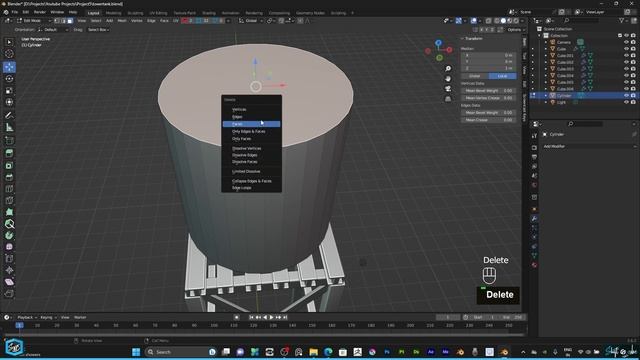Activate the Move tool
This screenshot has height=360, width=640.
[9, 67]
